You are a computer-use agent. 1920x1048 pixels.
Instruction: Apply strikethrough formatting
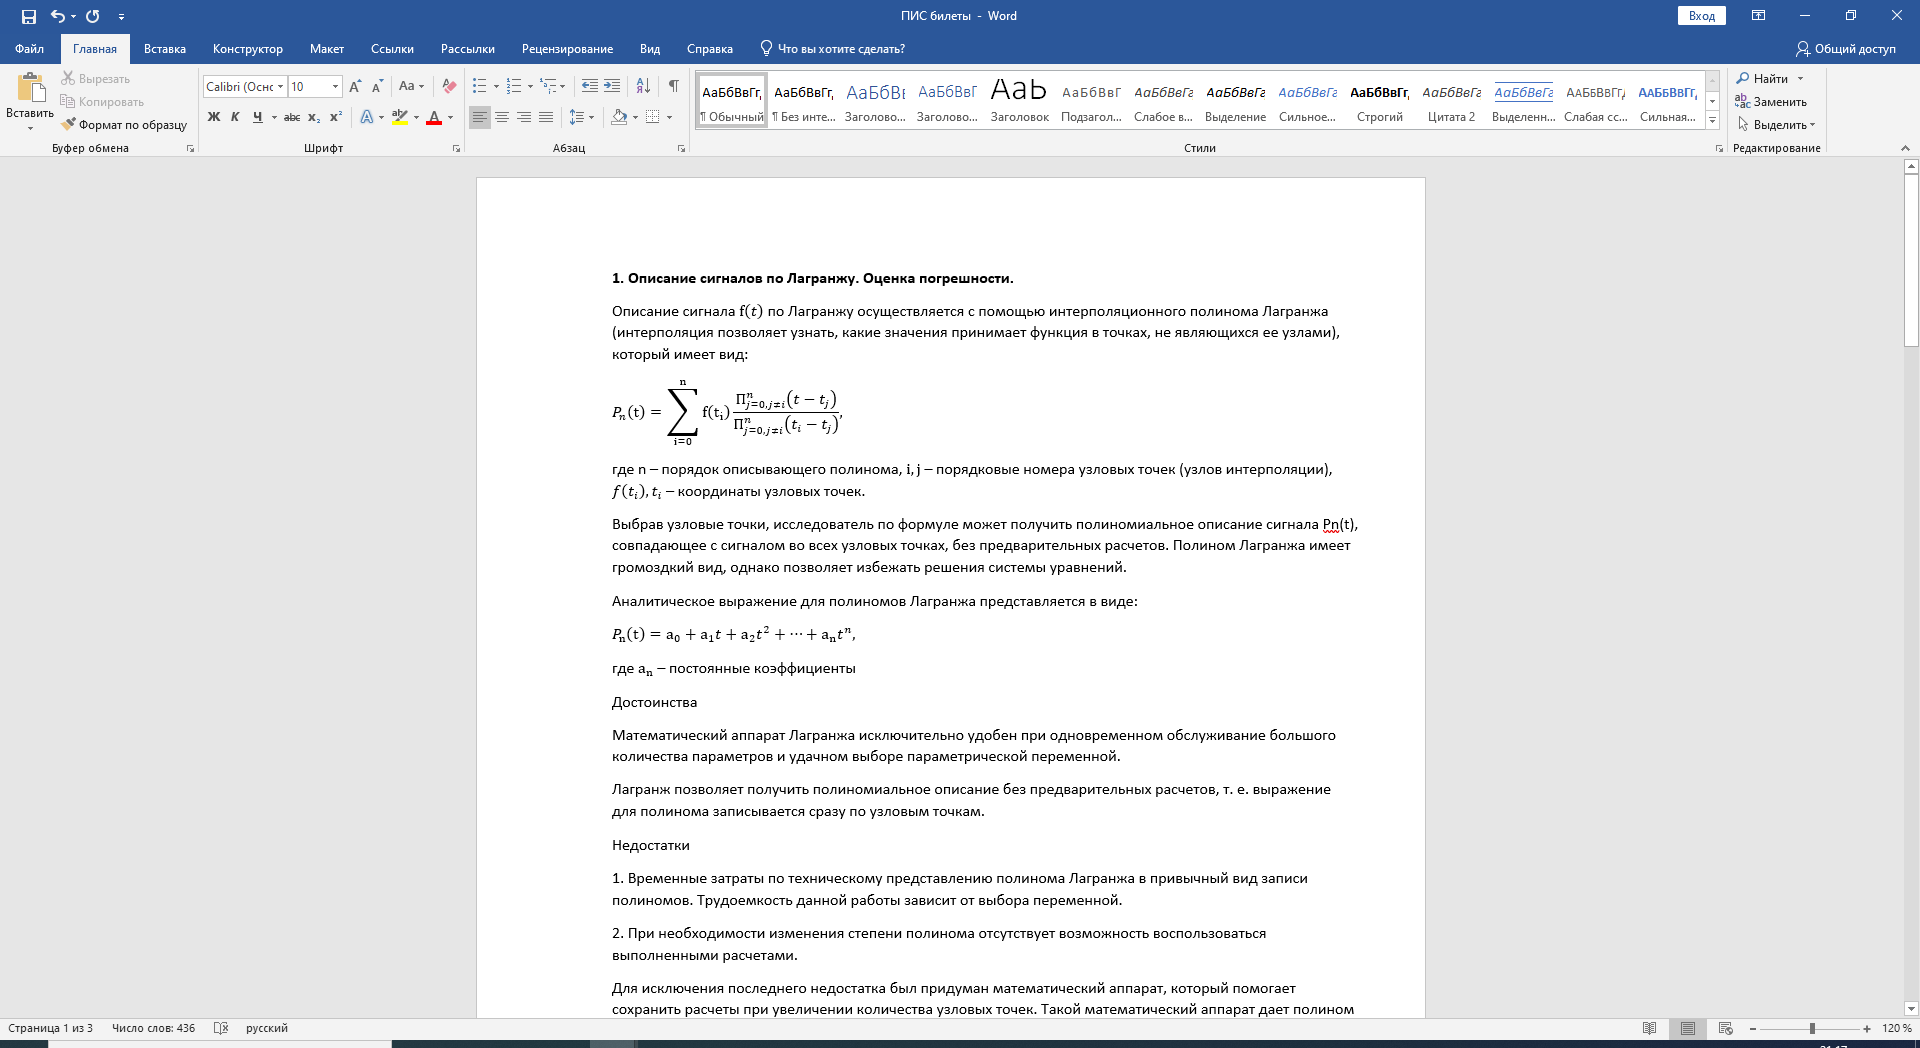pos(292,117)
